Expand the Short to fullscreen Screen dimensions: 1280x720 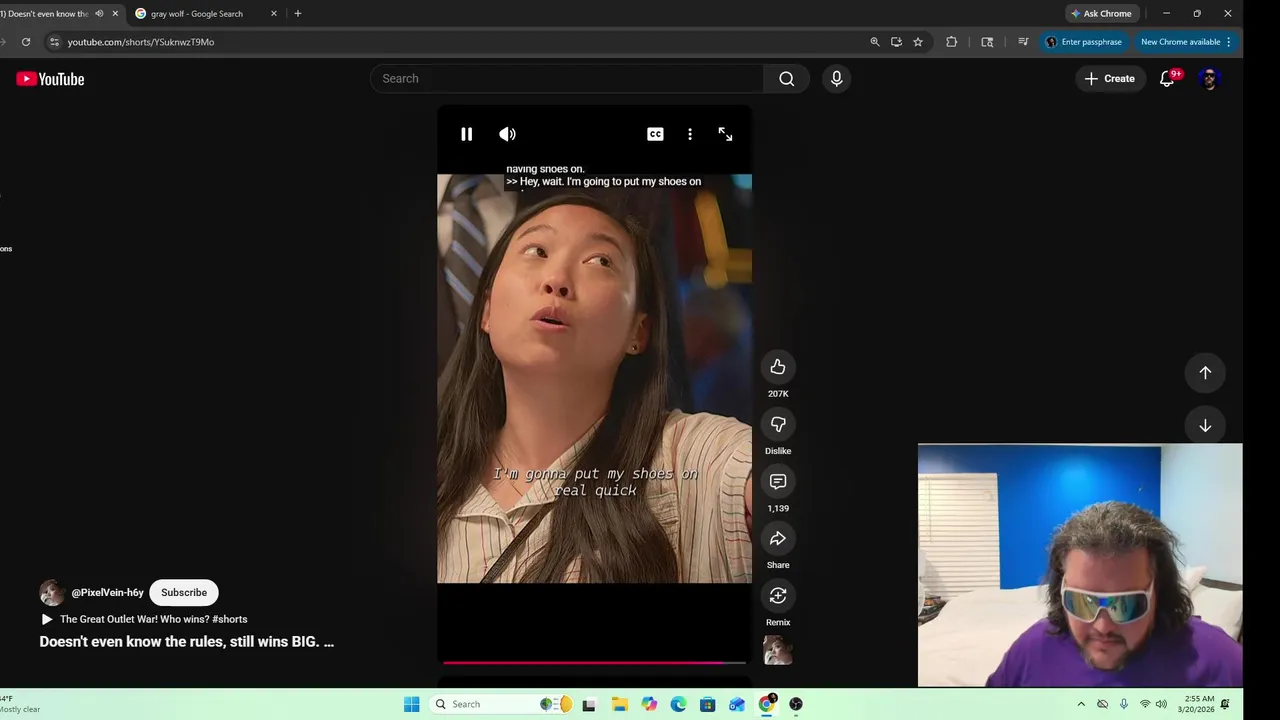coord(725,134)
